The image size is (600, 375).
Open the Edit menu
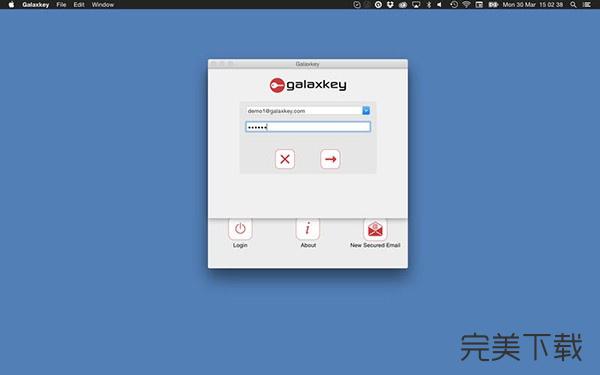tap(79, 5)
